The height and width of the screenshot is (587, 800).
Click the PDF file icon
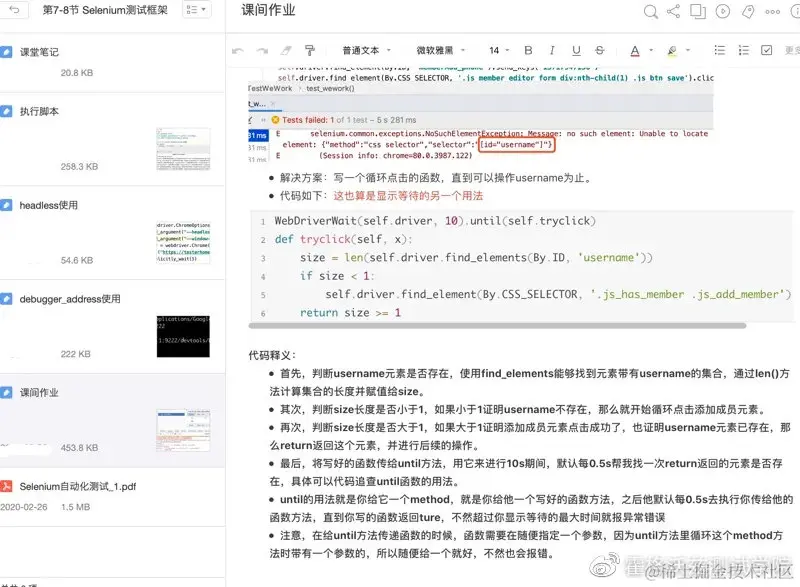click(x=6, y=486)
